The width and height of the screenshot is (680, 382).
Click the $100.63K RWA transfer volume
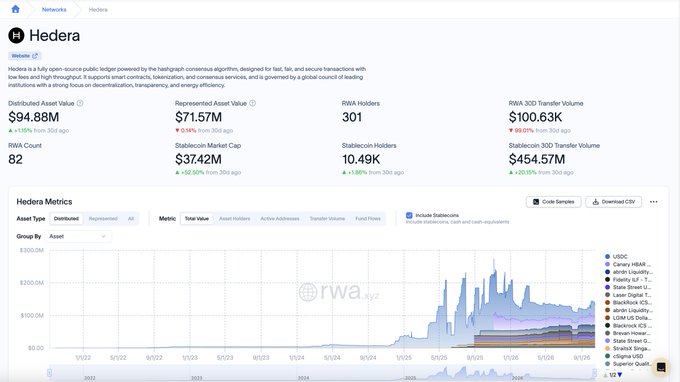[x=536, y=117]
